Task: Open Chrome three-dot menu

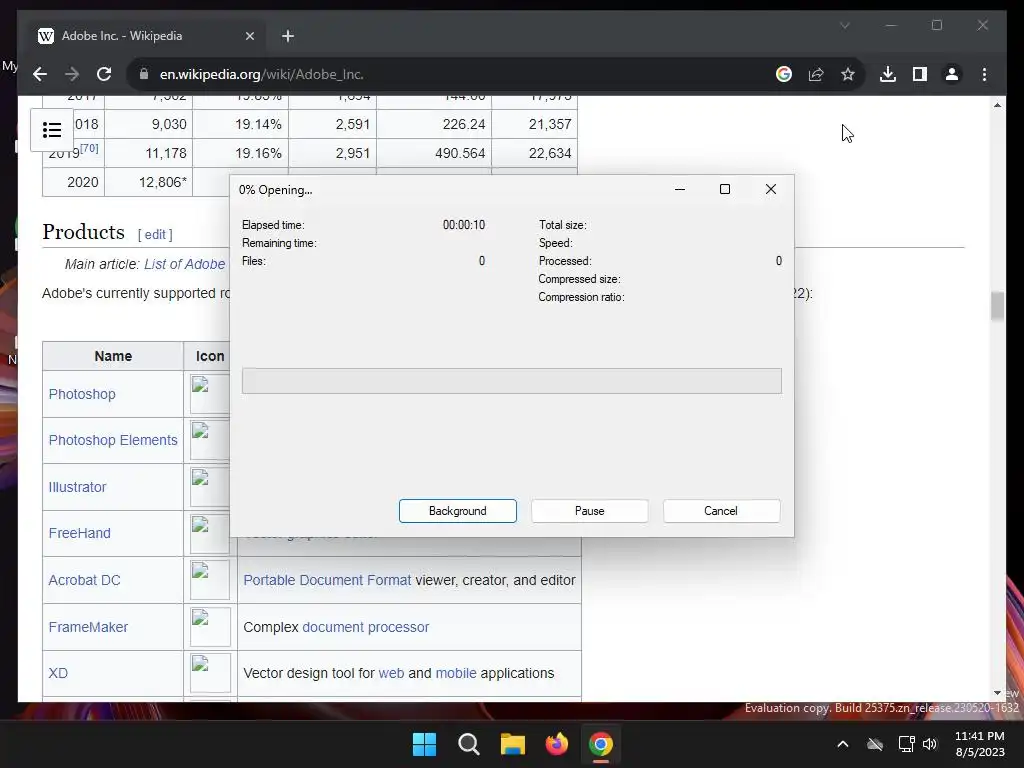Action: (984, 74)
